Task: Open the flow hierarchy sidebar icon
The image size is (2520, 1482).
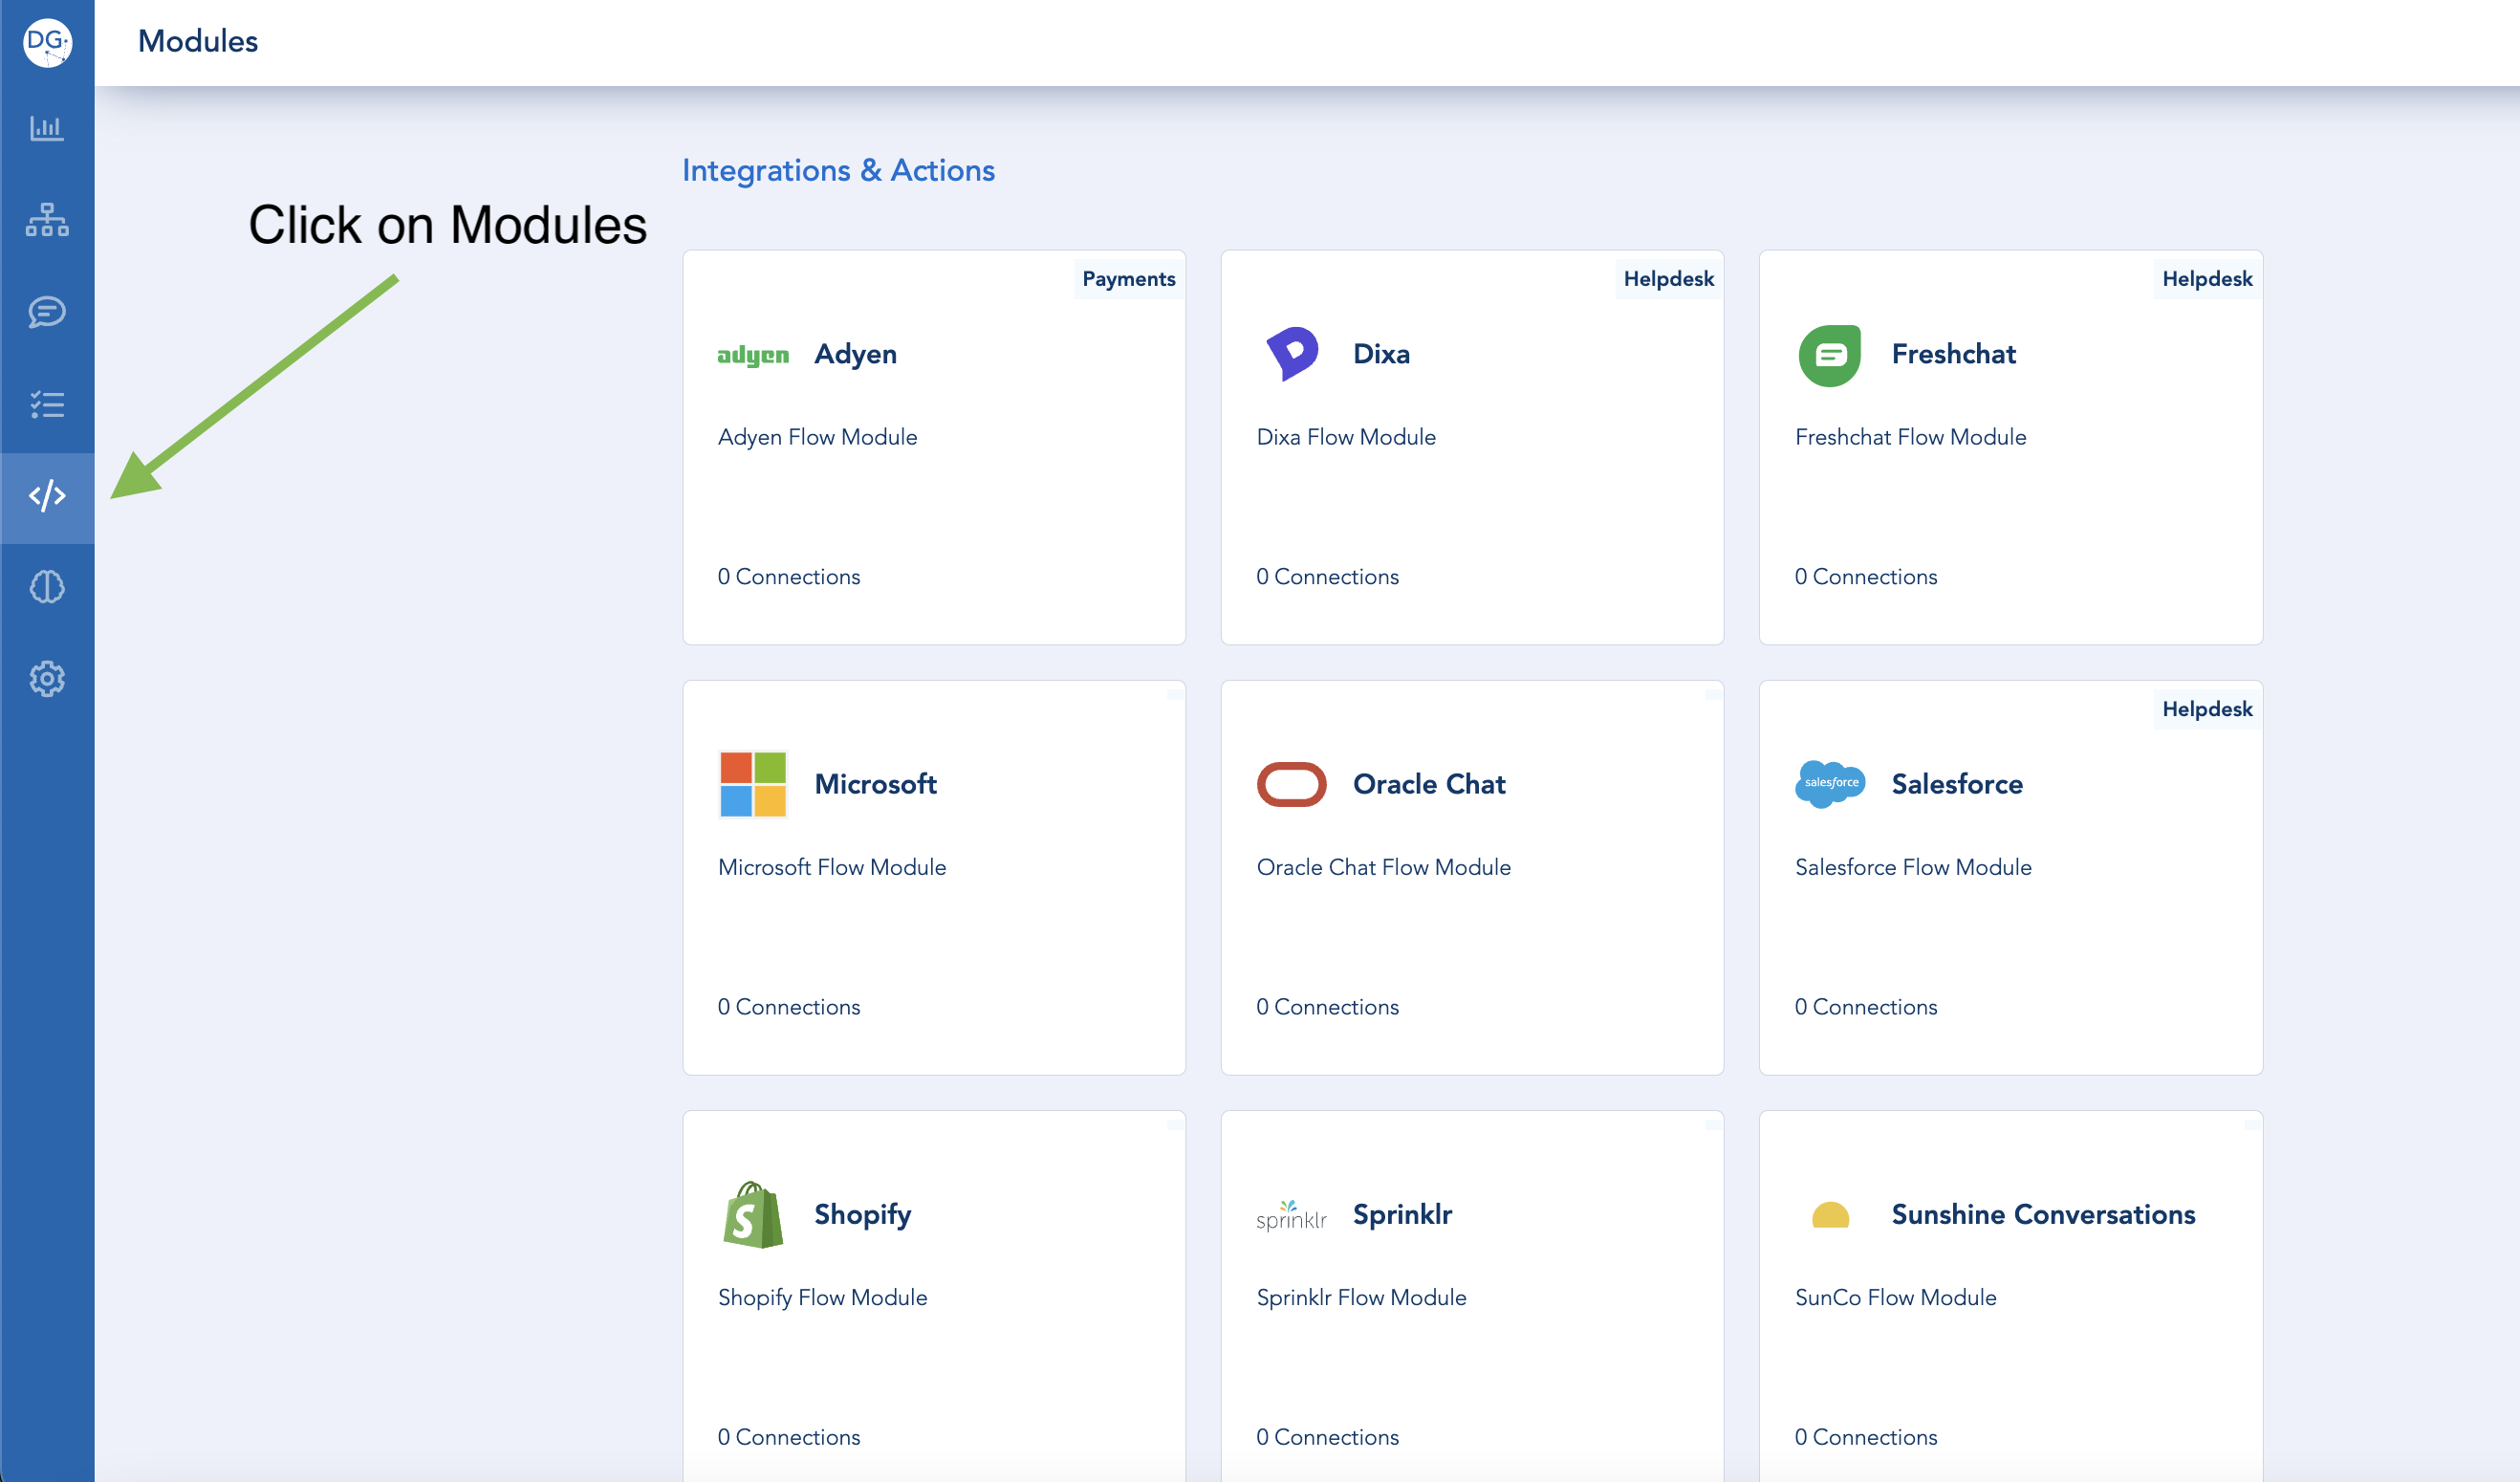Action: (47, 219)
